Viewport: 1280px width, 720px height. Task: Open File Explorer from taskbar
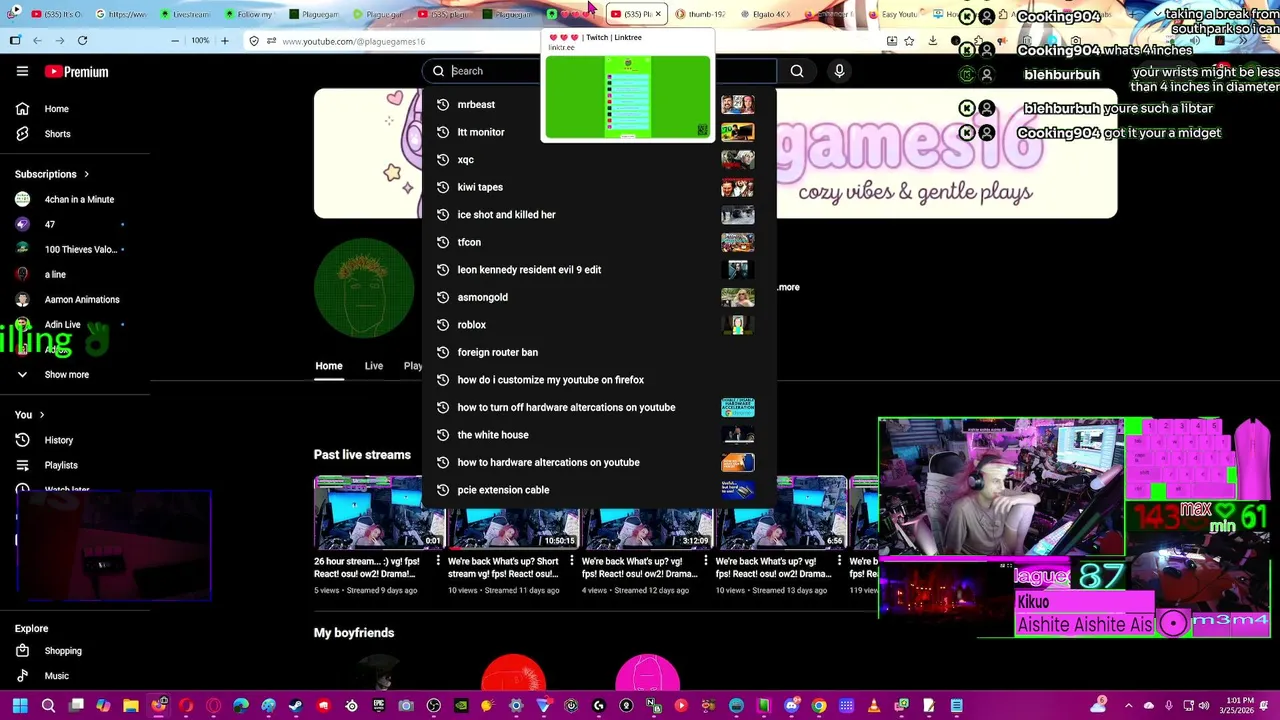click(131, 706)
